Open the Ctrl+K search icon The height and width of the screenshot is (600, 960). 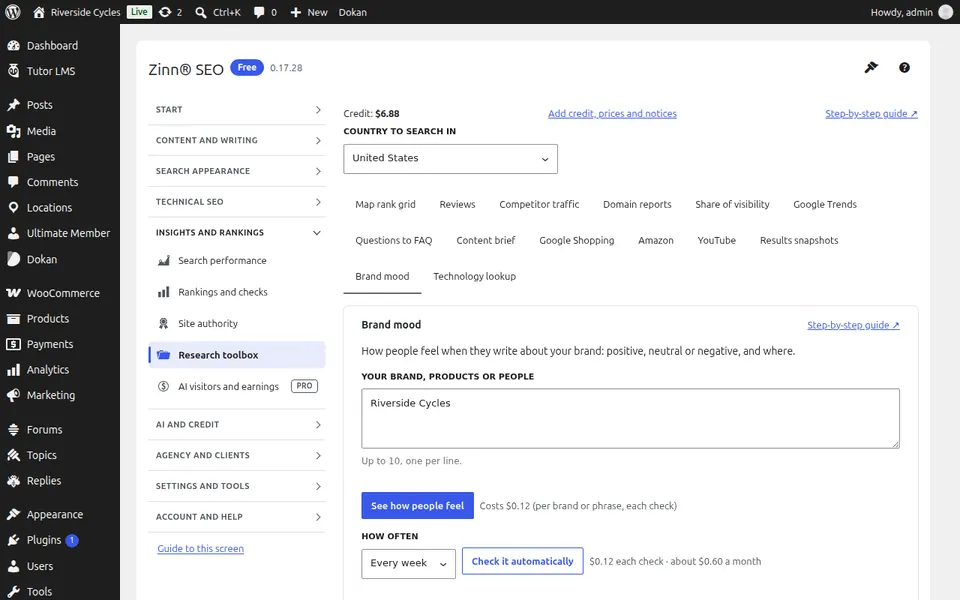201,12
